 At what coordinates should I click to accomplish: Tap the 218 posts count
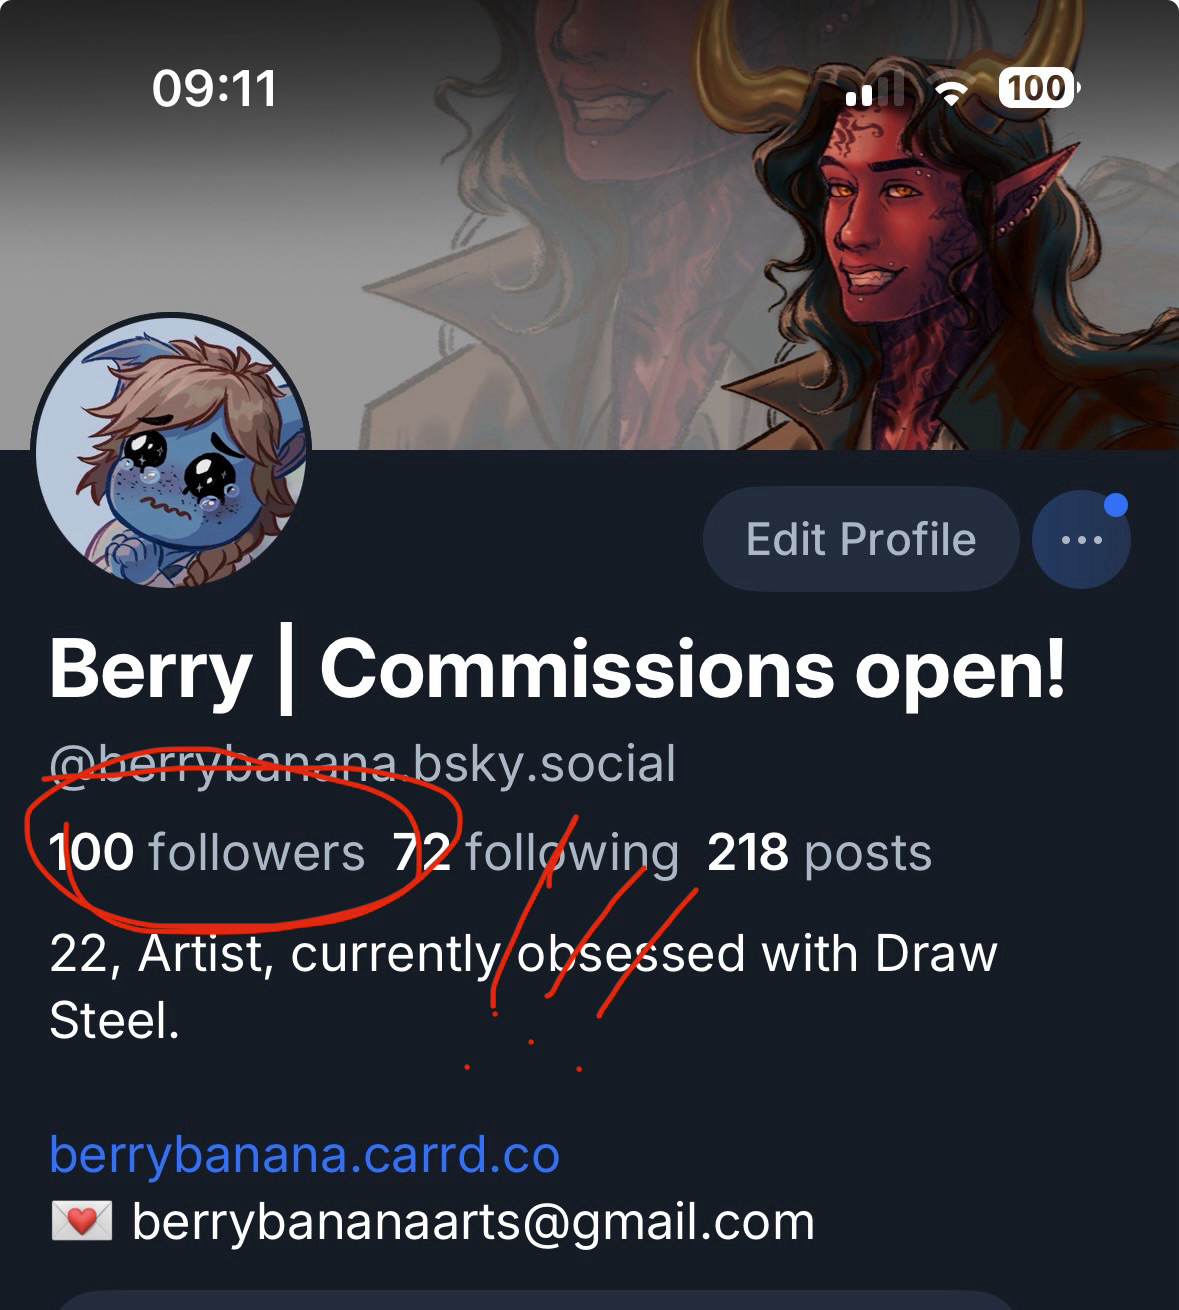tap(819, 853)
